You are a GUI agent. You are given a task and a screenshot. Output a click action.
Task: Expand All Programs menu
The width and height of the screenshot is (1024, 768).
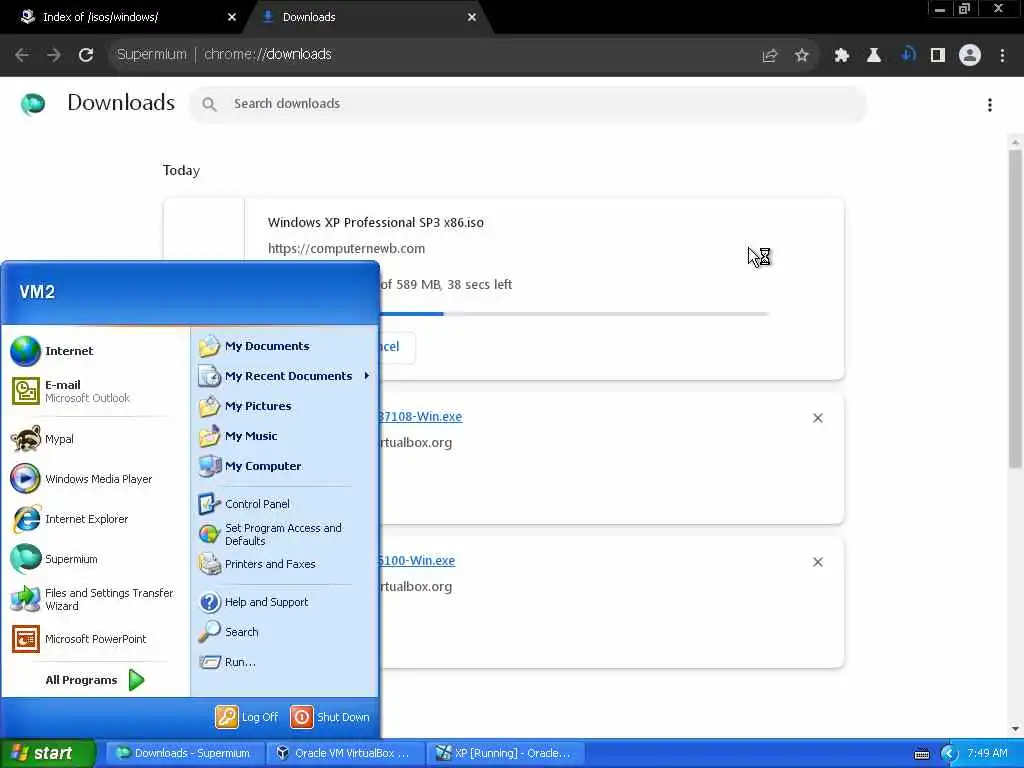[x=95, y=680]
